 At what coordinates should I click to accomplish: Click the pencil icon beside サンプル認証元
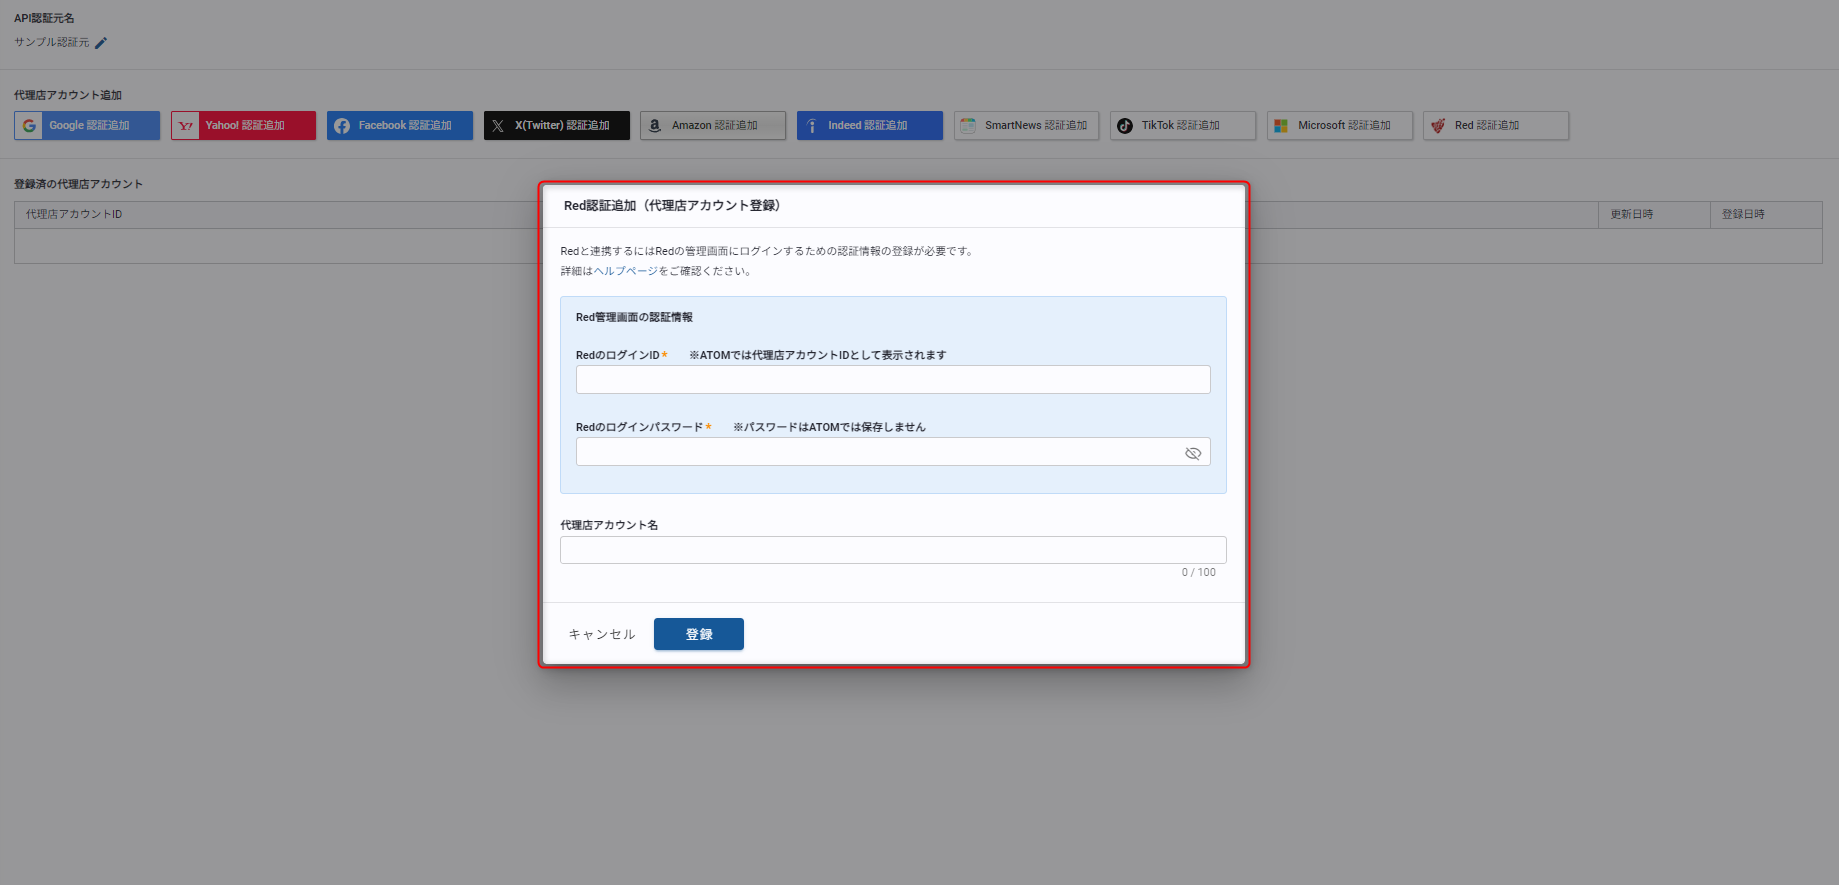(x=101, y=43)
